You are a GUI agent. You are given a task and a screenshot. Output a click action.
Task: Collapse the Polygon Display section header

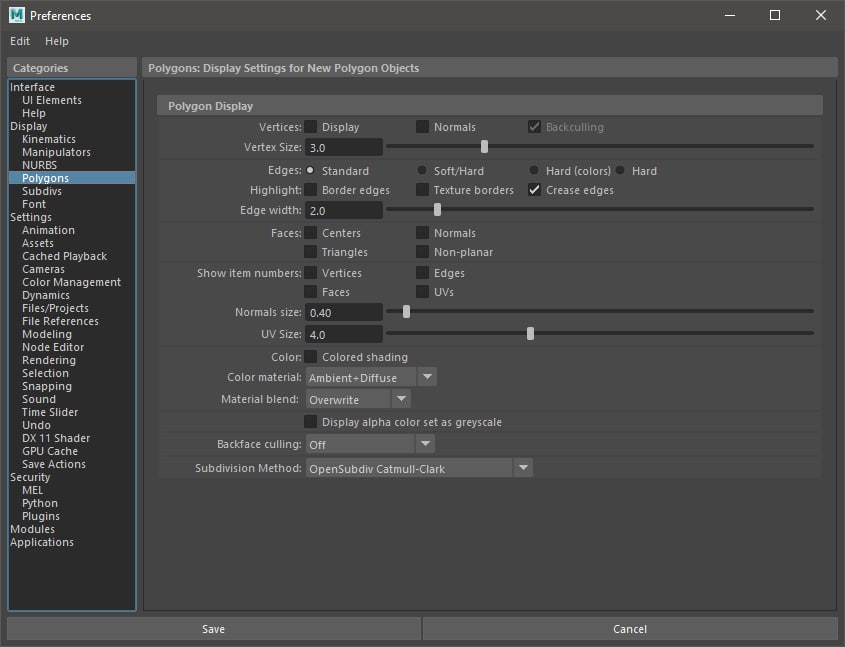pos(489,106)
